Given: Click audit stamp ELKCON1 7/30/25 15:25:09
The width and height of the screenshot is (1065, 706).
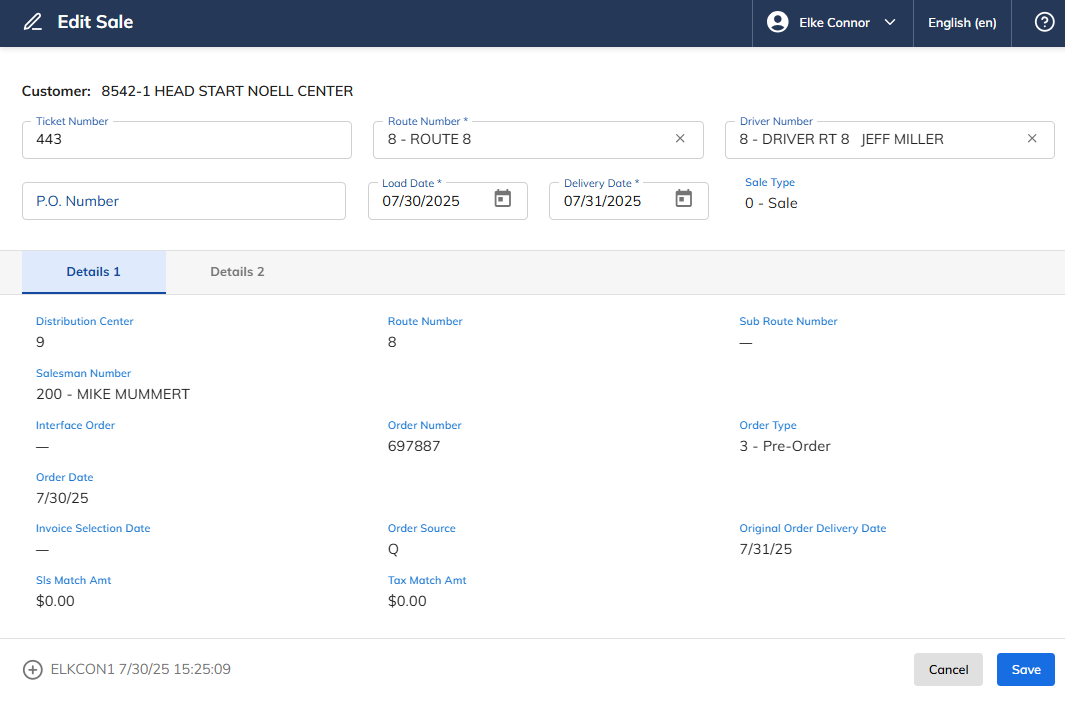Looking at the screenshot, I should click(141, 669).
